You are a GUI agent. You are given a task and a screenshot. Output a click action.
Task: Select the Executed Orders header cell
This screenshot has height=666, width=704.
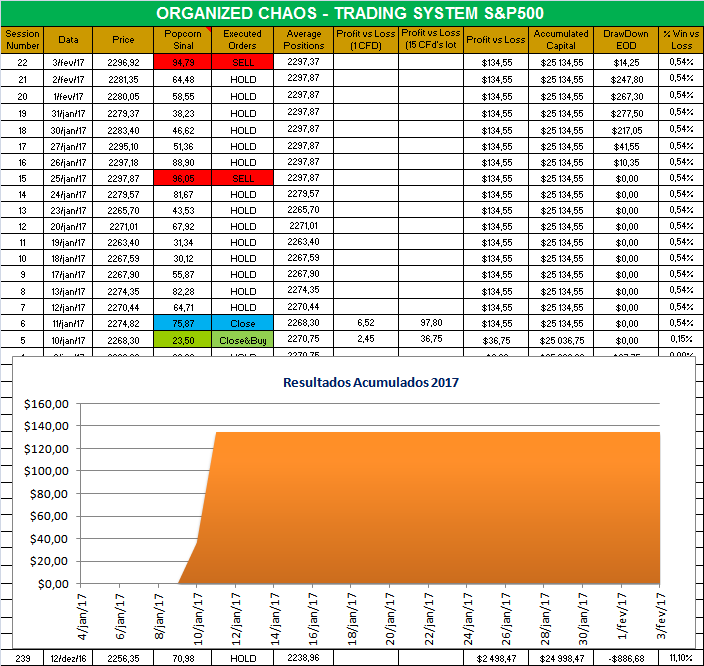pyautogui.click(x=242, y=40)
